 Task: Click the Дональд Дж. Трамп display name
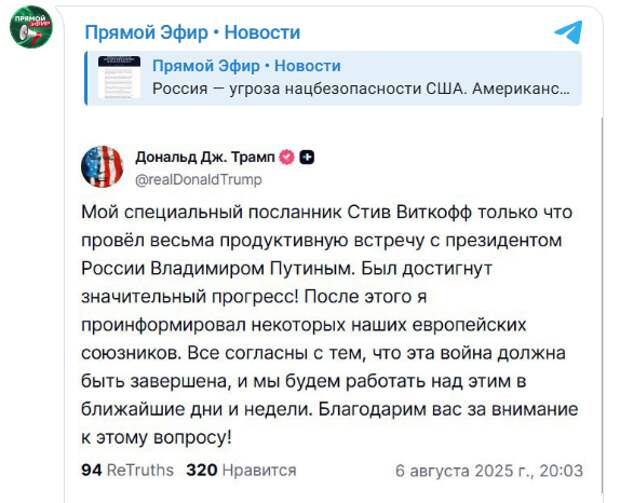(x=204, y=157)
